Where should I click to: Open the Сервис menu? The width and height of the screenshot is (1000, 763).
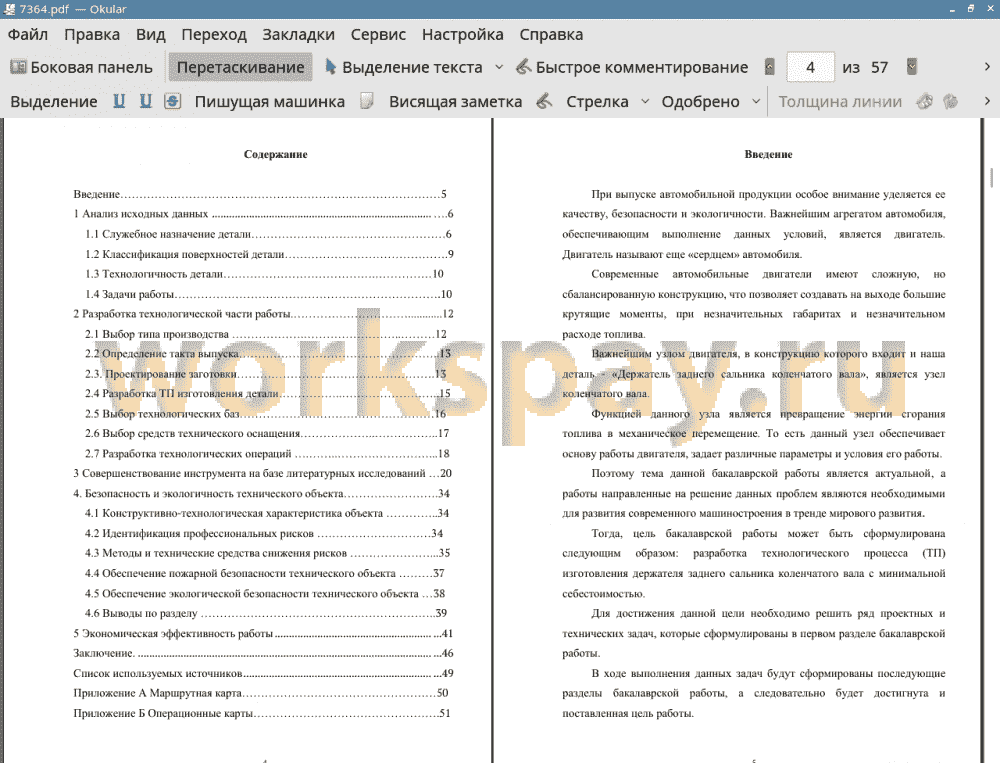point(378,34)
